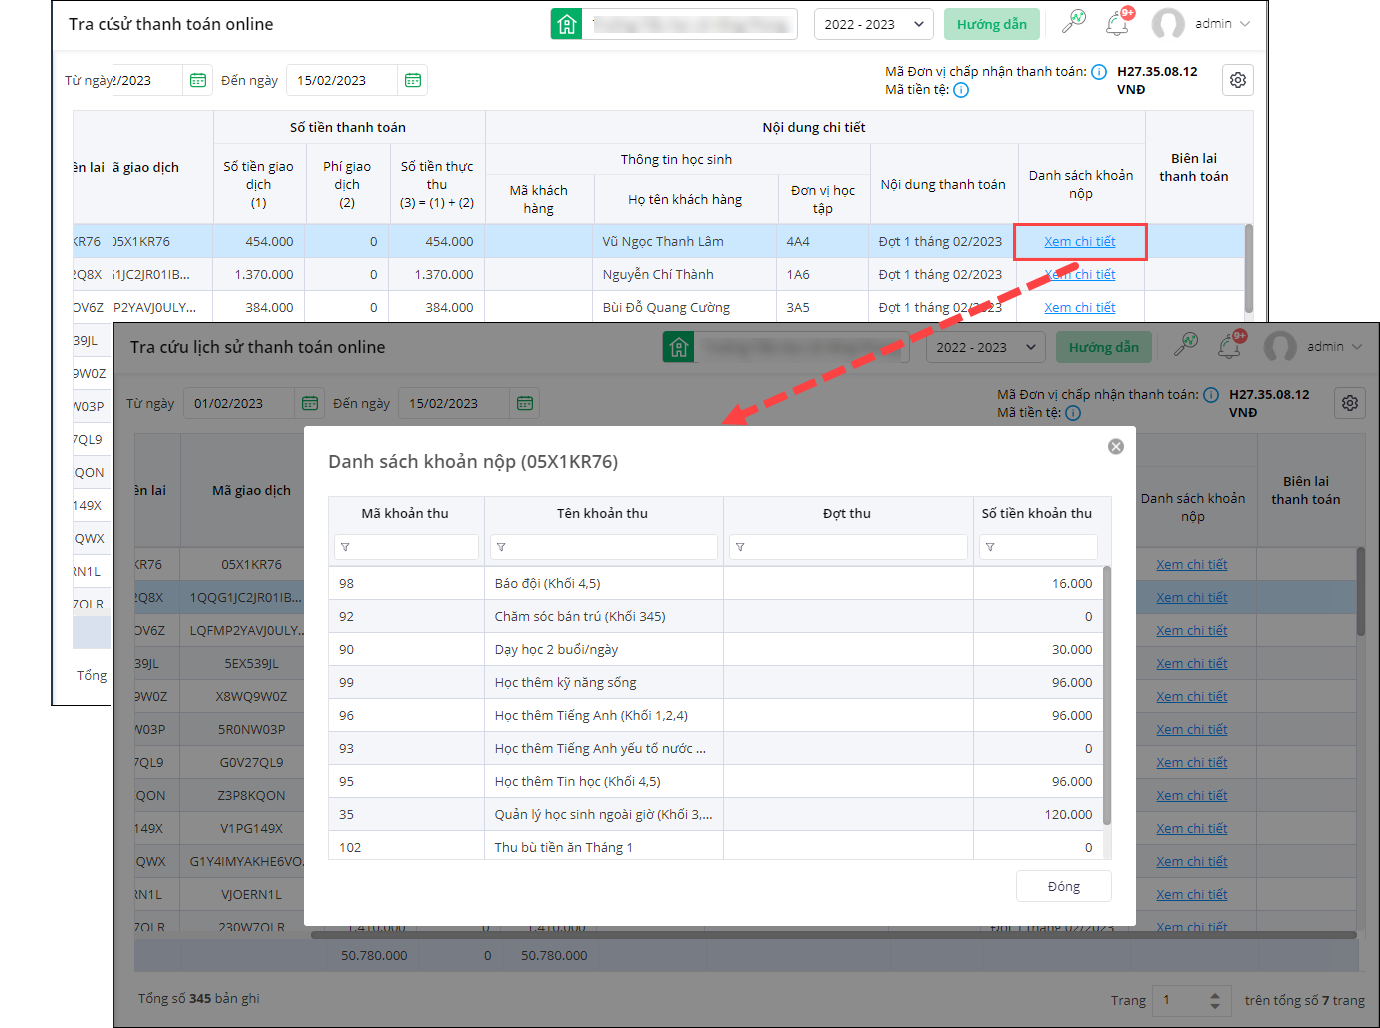Image resolution: width=1380 pixels, height=1028 pixels.
Task: Click Từ ngày field showing 01/02/2023 in front window
Action: (x=238, y=403)
